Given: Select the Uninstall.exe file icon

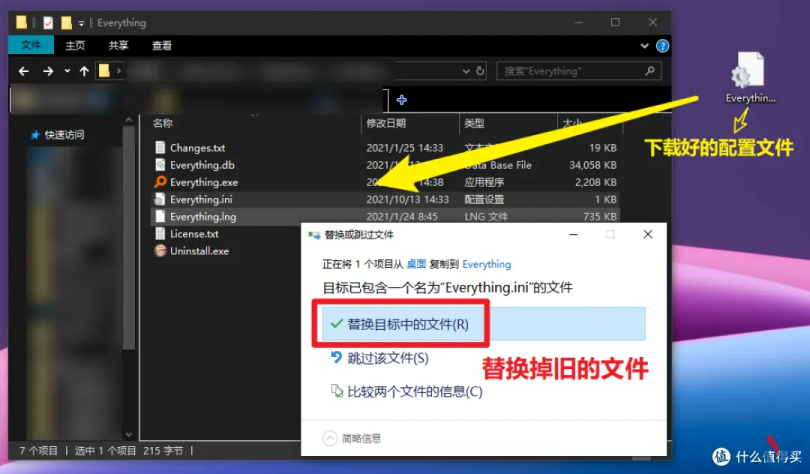Looking at the screenshot, I should 160,251.
